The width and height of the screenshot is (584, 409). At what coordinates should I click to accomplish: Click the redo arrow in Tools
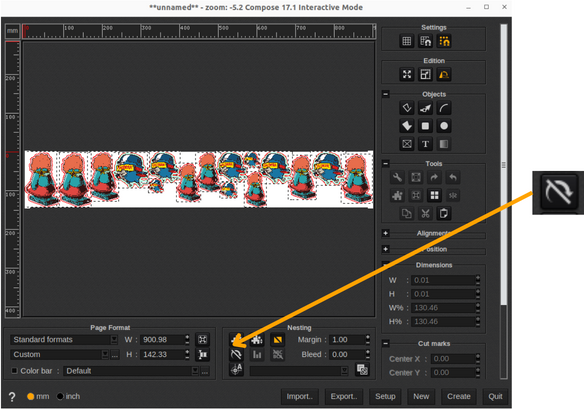[x=434, y=177]
